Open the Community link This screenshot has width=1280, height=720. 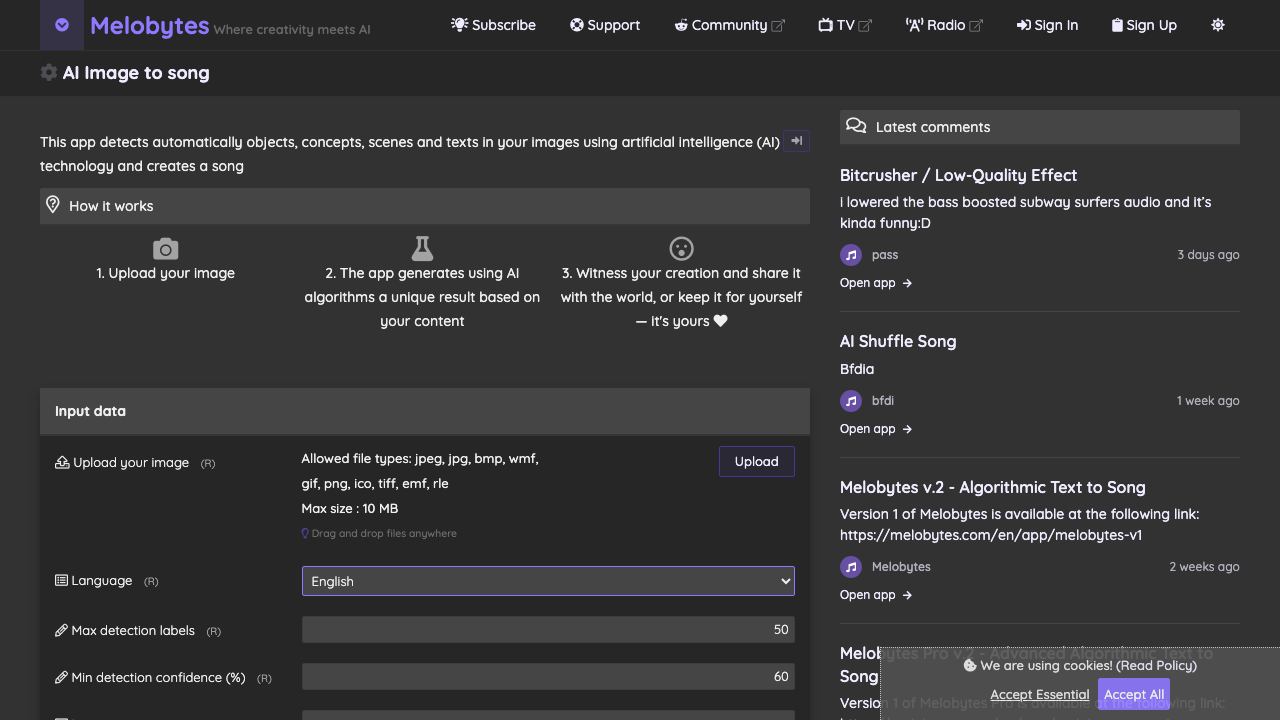tap(729, 25)
